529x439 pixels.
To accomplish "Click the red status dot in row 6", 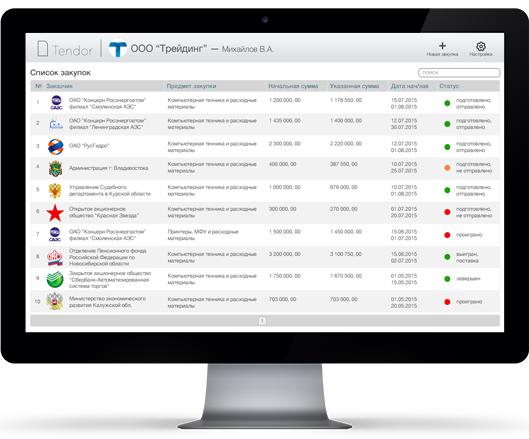I will pos(447,212).
